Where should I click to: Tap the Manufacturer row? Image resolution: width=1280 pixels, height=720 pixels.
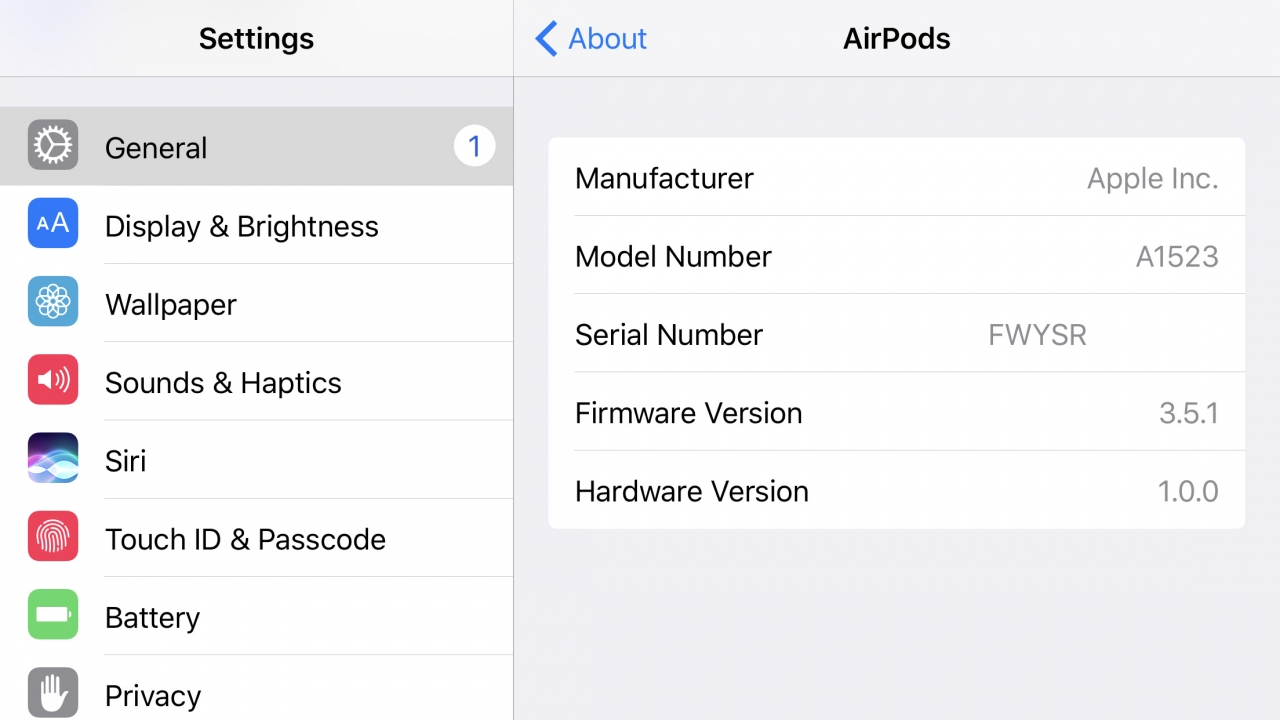896,178
